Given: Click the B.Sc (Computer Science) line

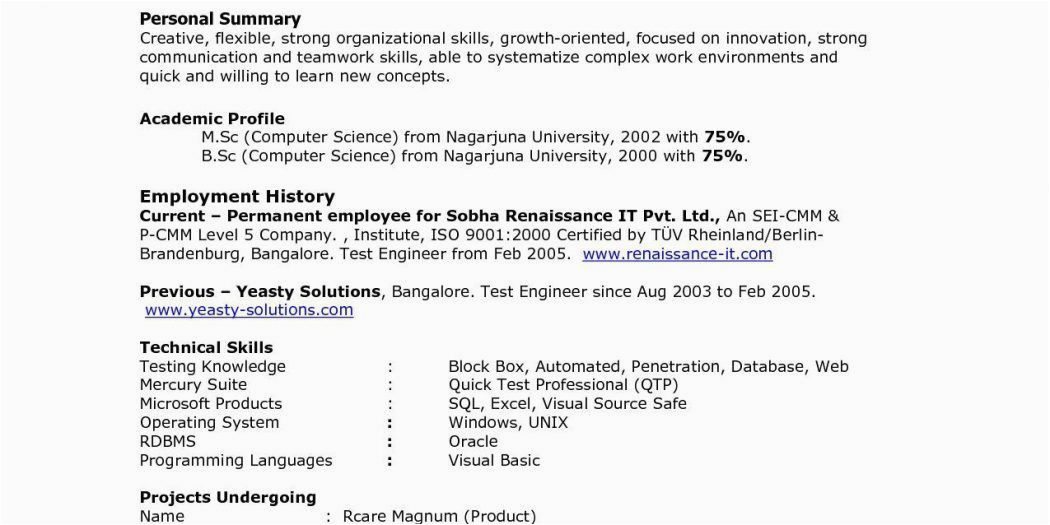Looking at the screenshot, I should coord(474,156).
